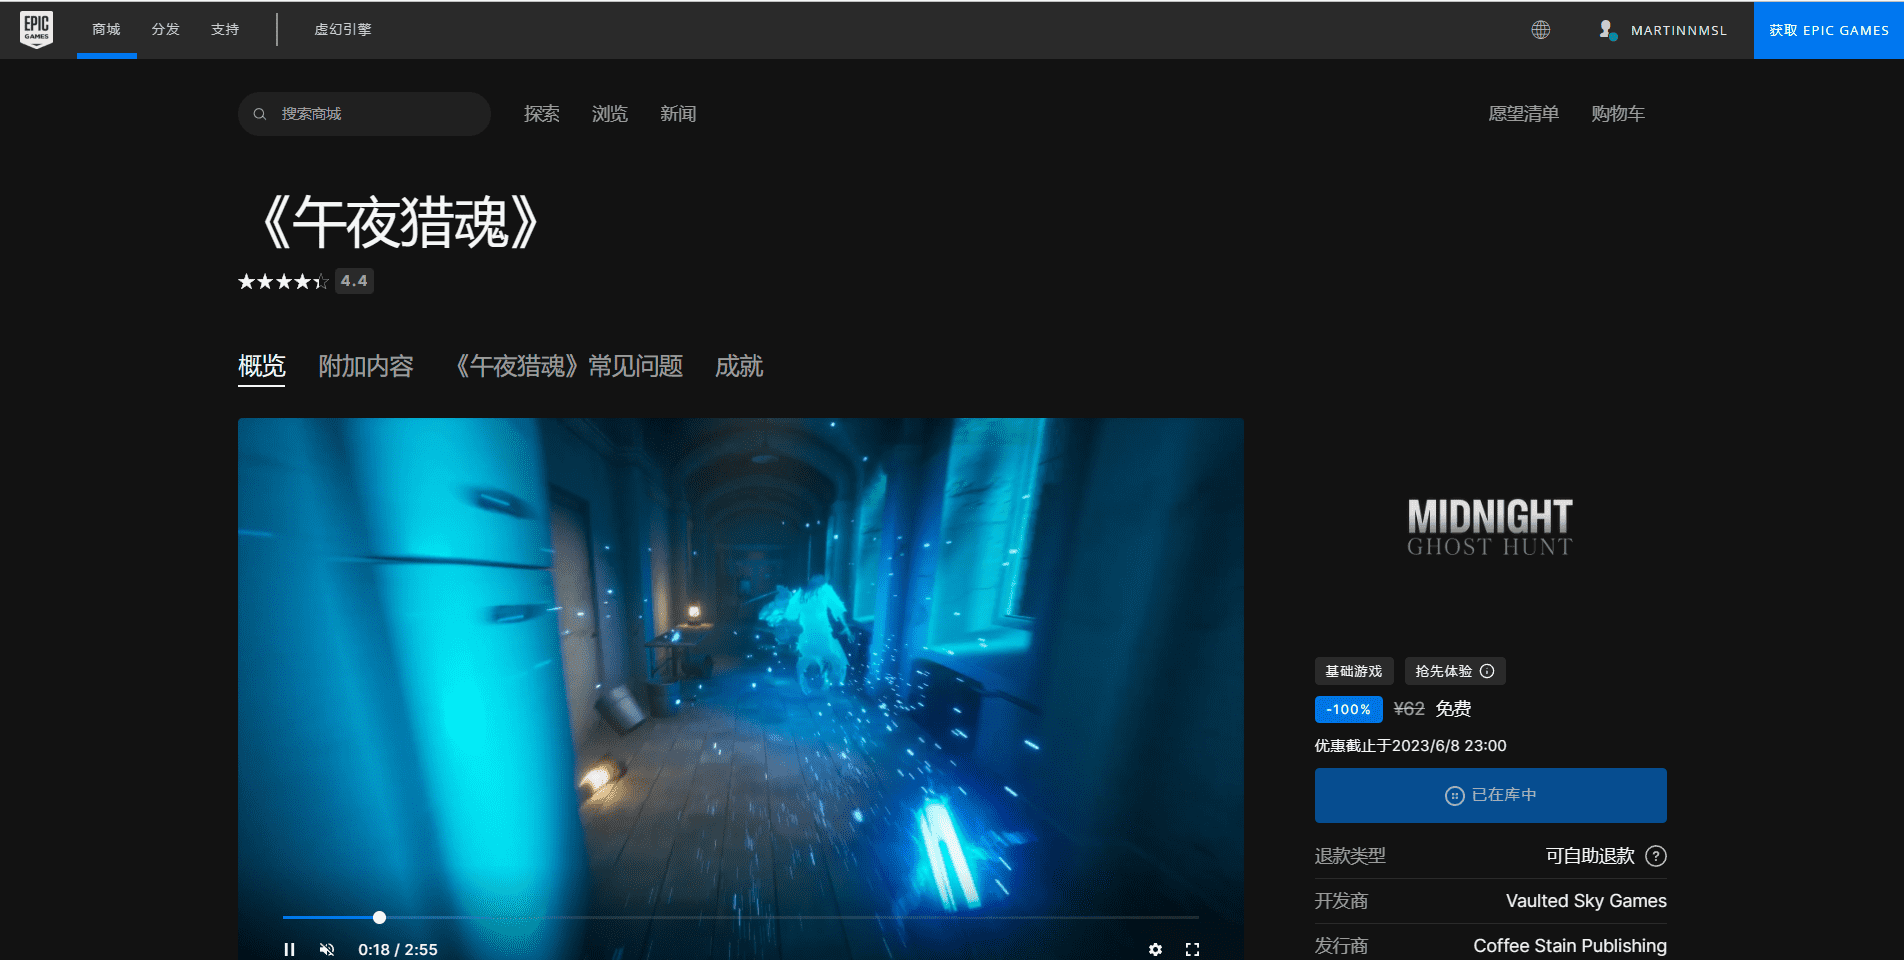Go to the 浏览 section

(610, 114)
